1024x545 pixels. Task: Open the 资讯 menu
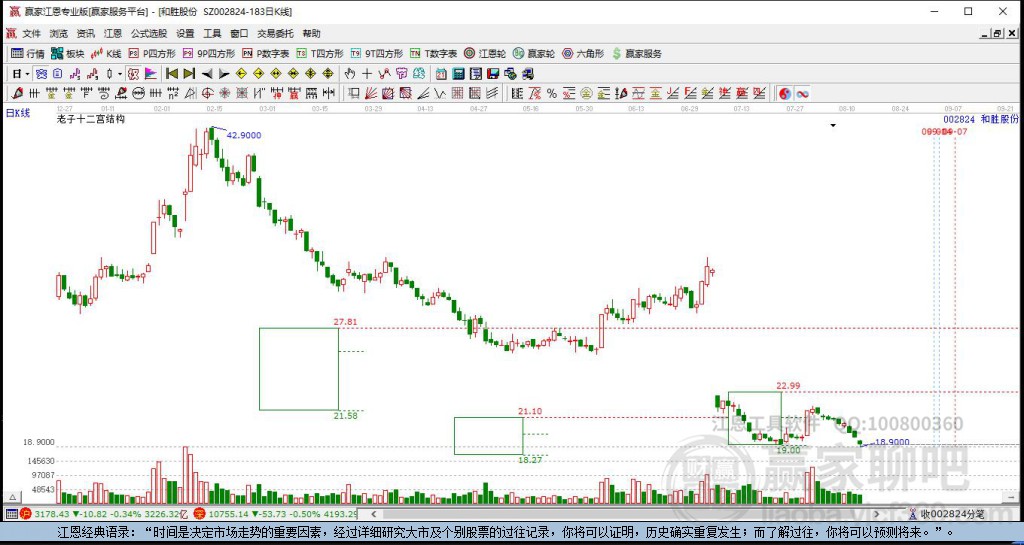coord(86,33)
